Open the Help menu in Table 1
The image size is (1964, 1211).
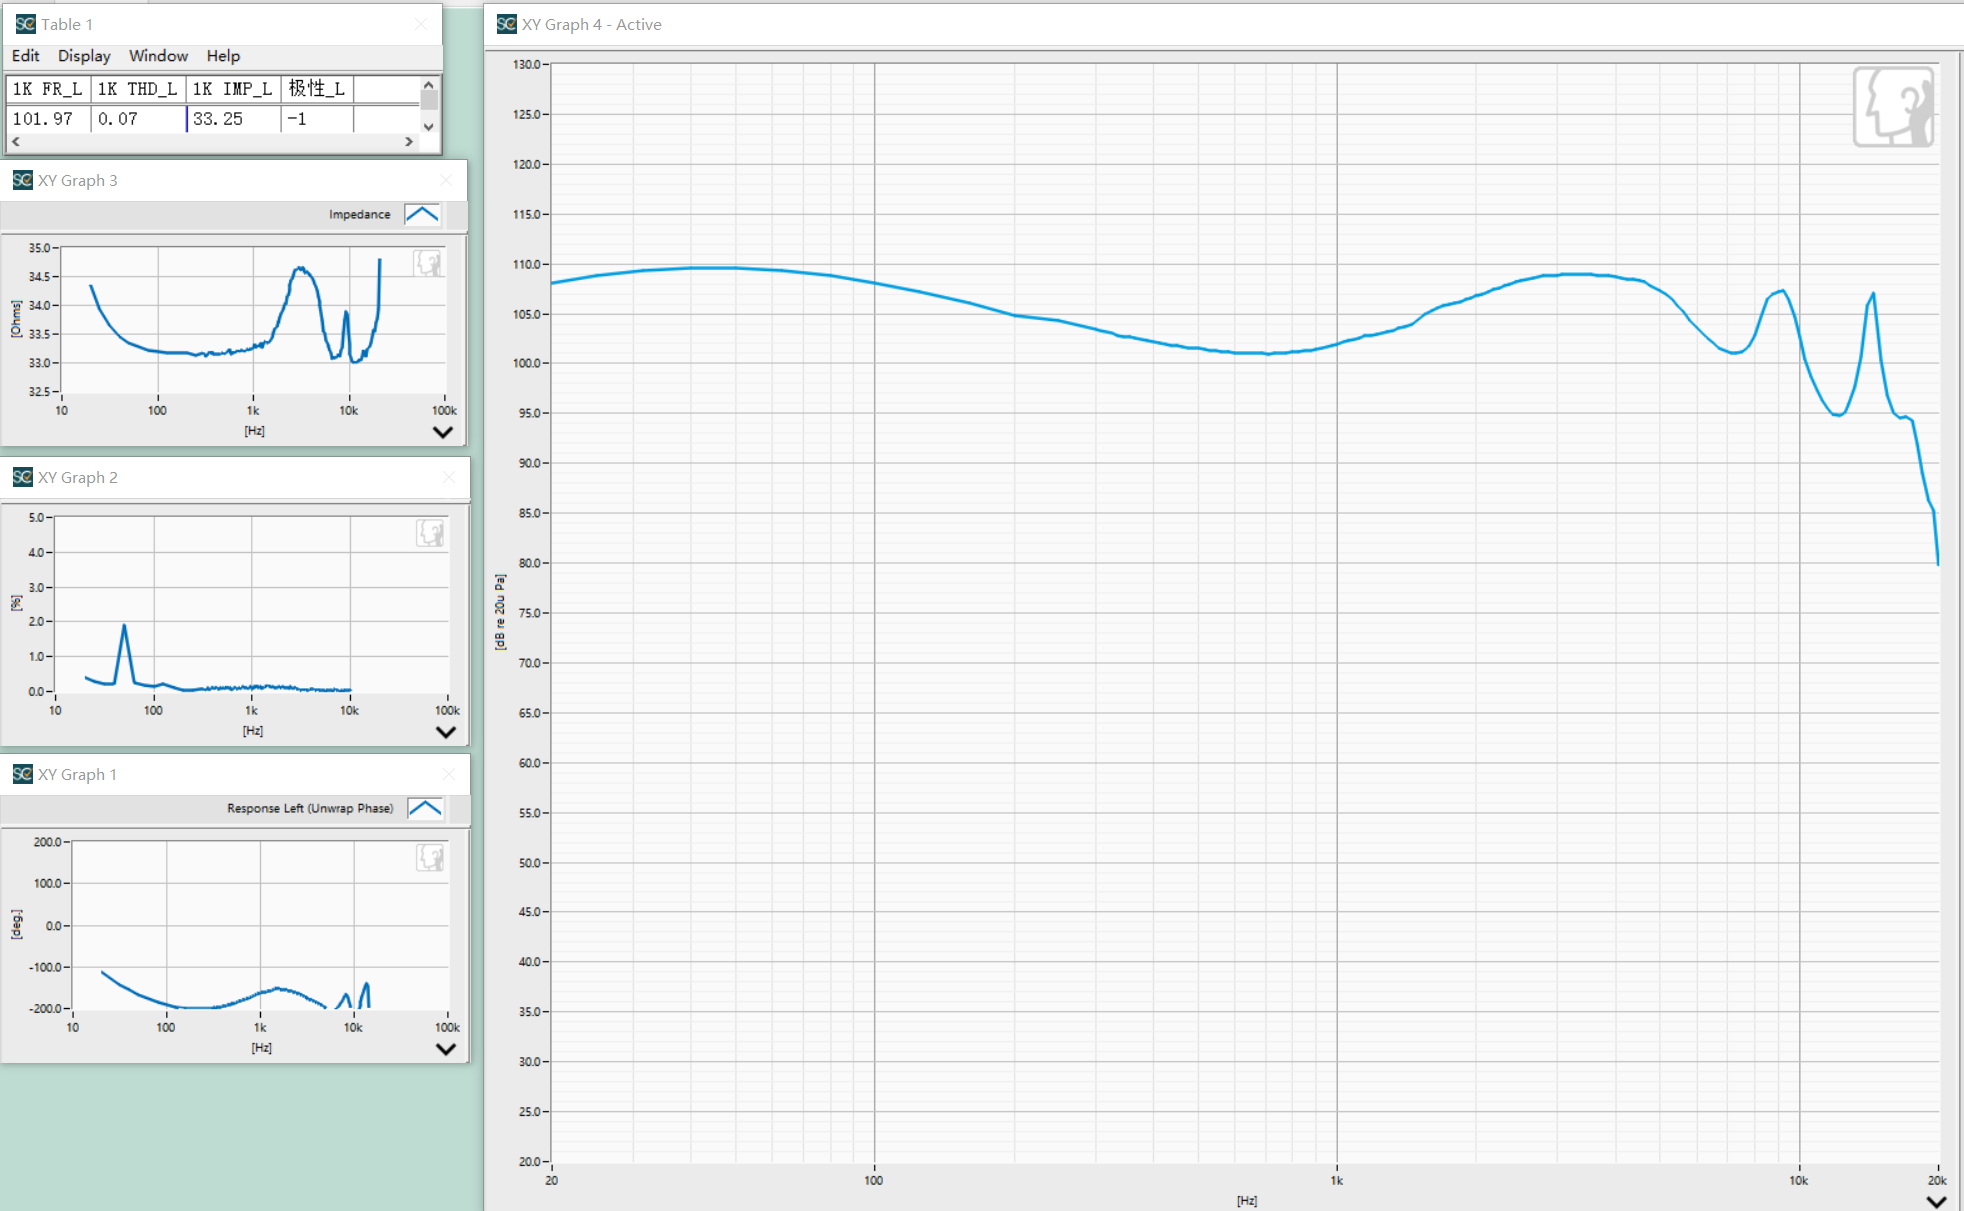(223, 56)
